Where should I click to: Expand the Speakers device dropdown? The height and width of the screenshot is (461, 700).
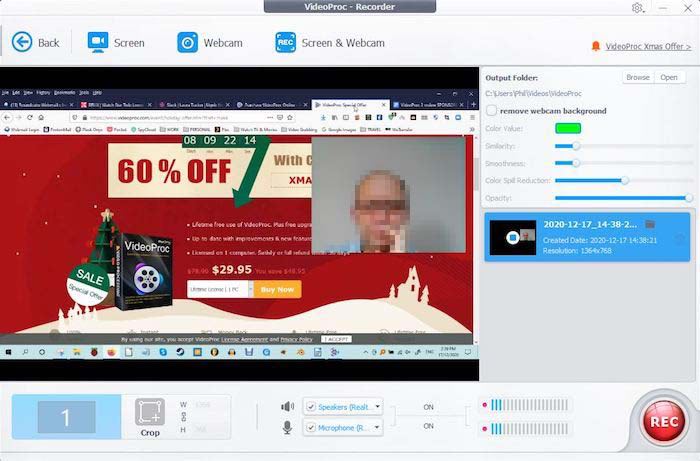click(378, 407)
